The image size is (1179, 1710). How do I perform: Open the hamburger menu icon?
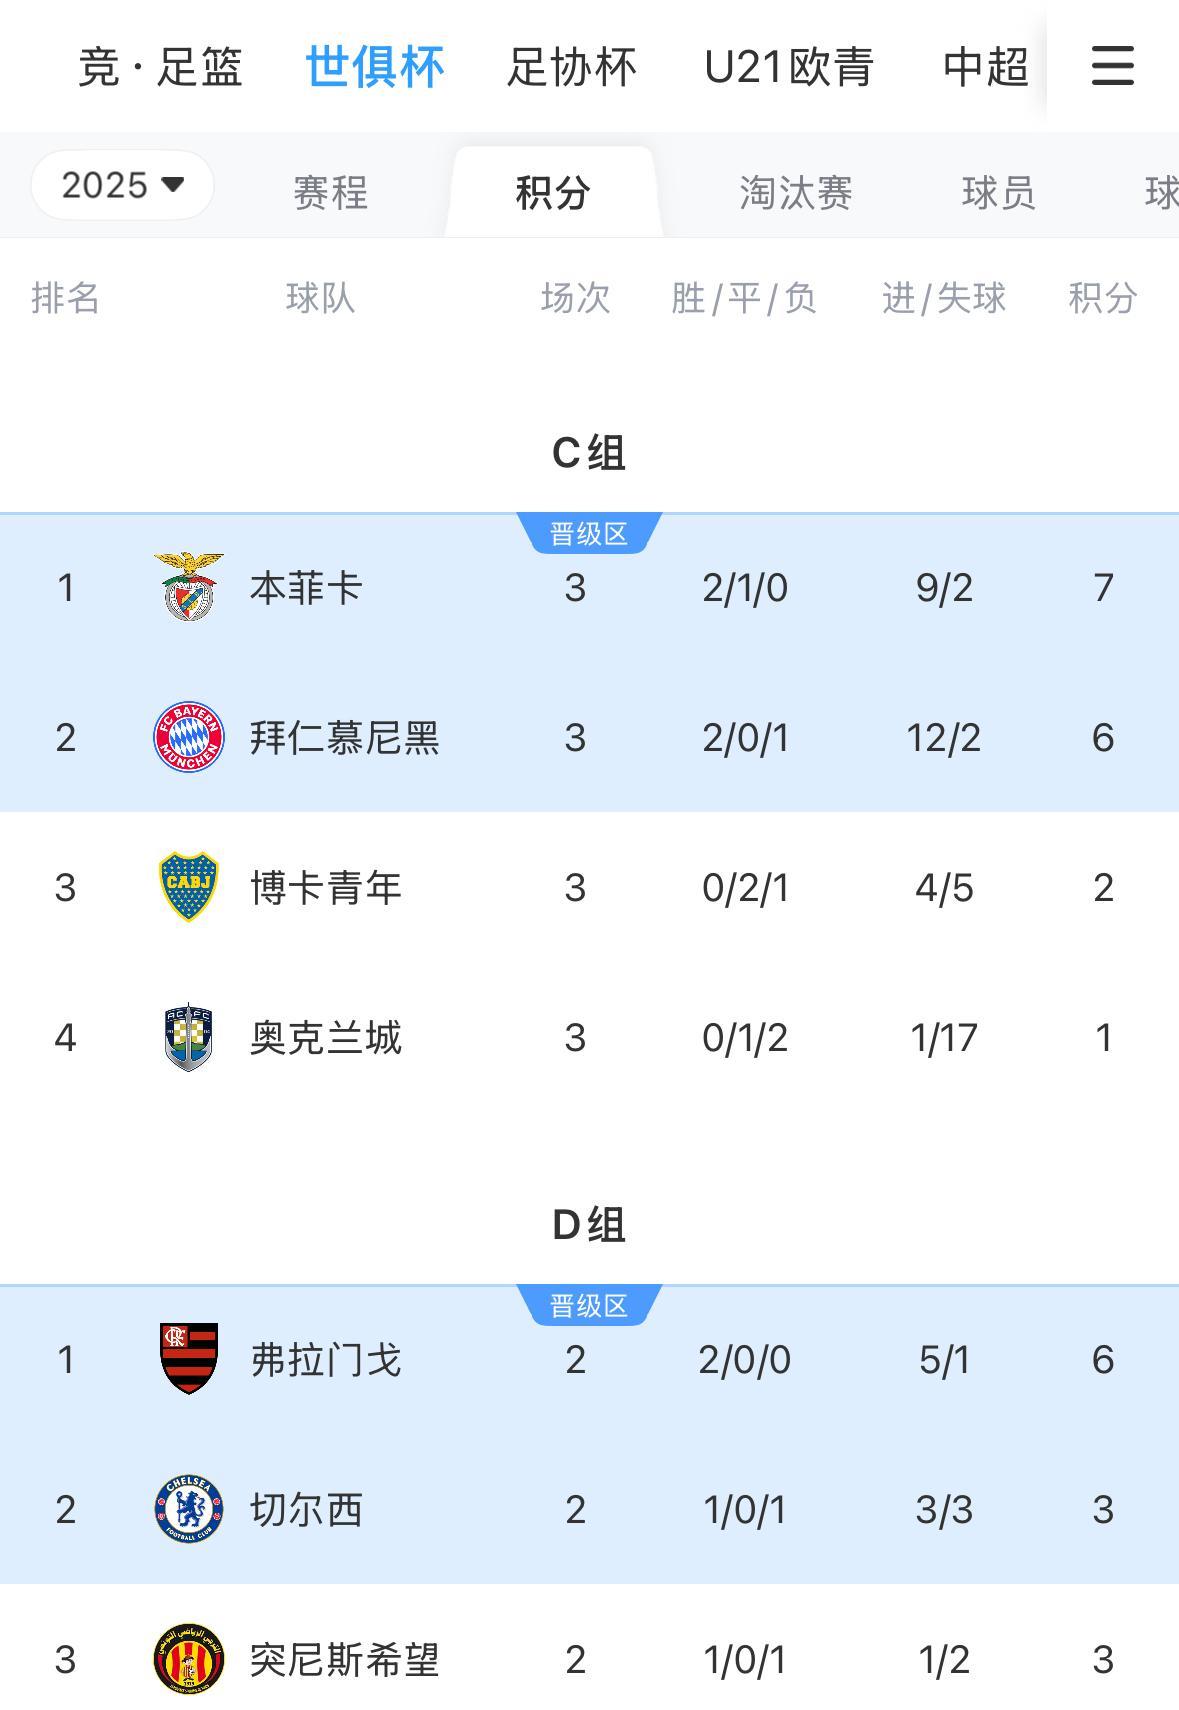[1112, 66]
